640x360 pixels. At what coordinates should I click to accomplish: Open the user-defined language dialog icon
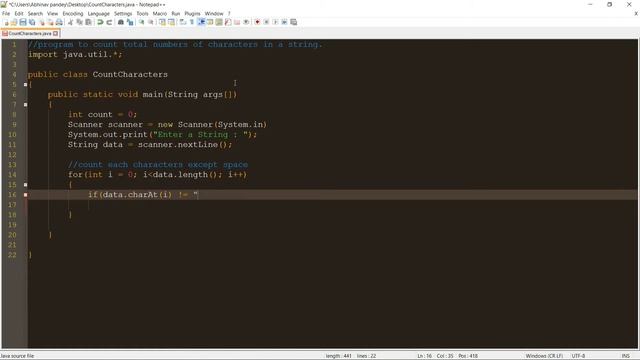210,22
